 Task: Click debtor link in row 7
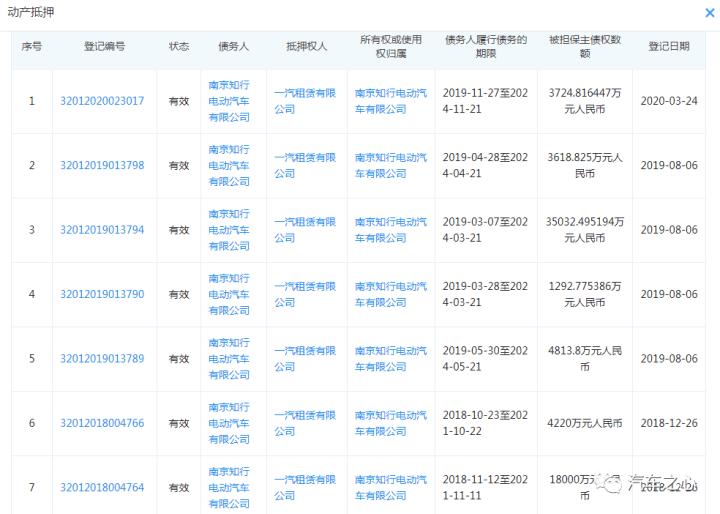pyautogui.click(x=229, y=487)
